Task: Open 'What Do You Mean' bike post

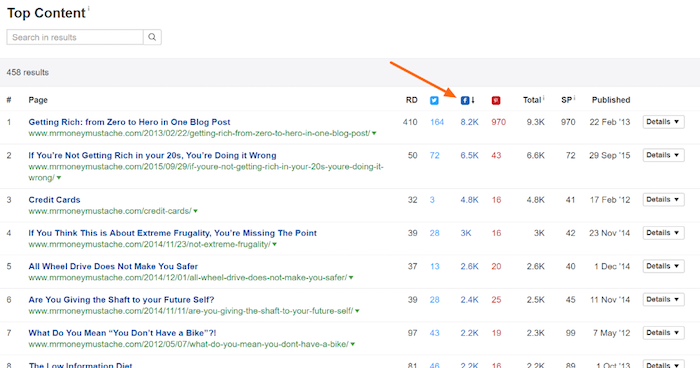Action: point(122,333)
